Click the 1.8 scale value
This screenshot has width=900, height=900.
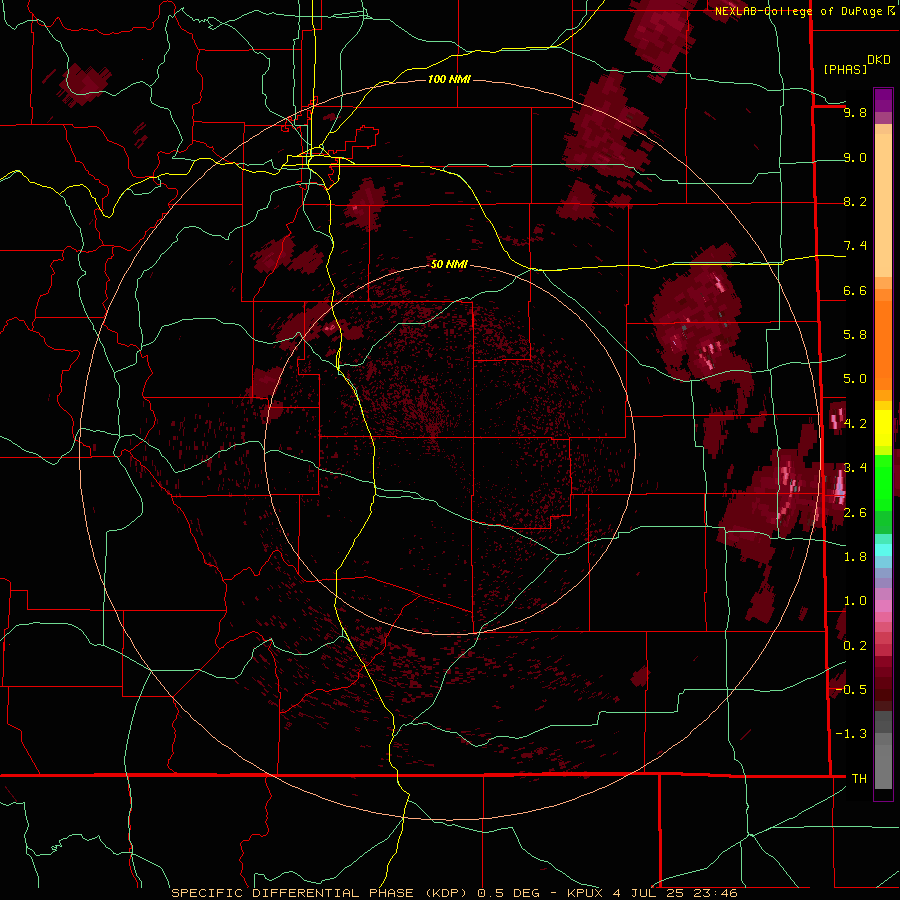coord(855,556)
